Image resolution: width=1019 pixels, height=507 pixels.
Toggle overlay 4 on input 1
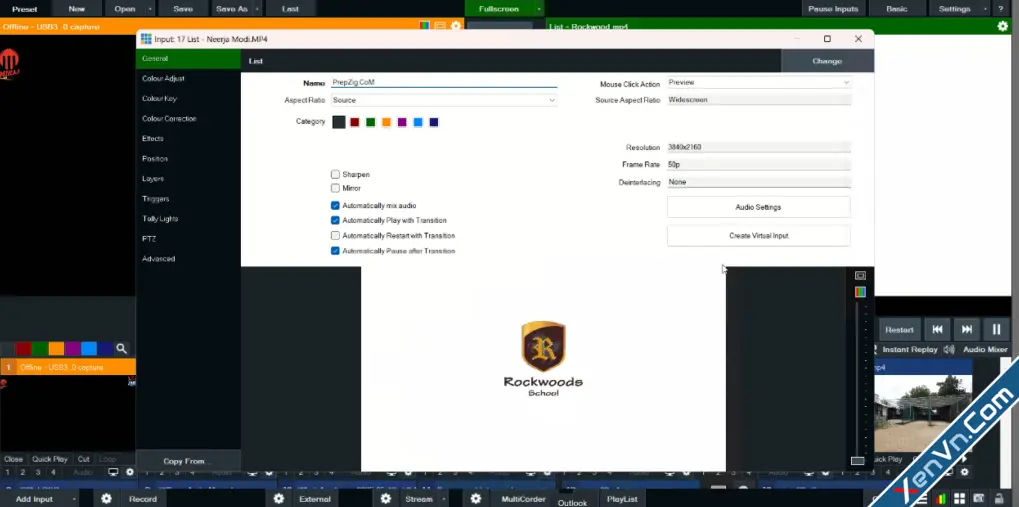coord(53,473)
